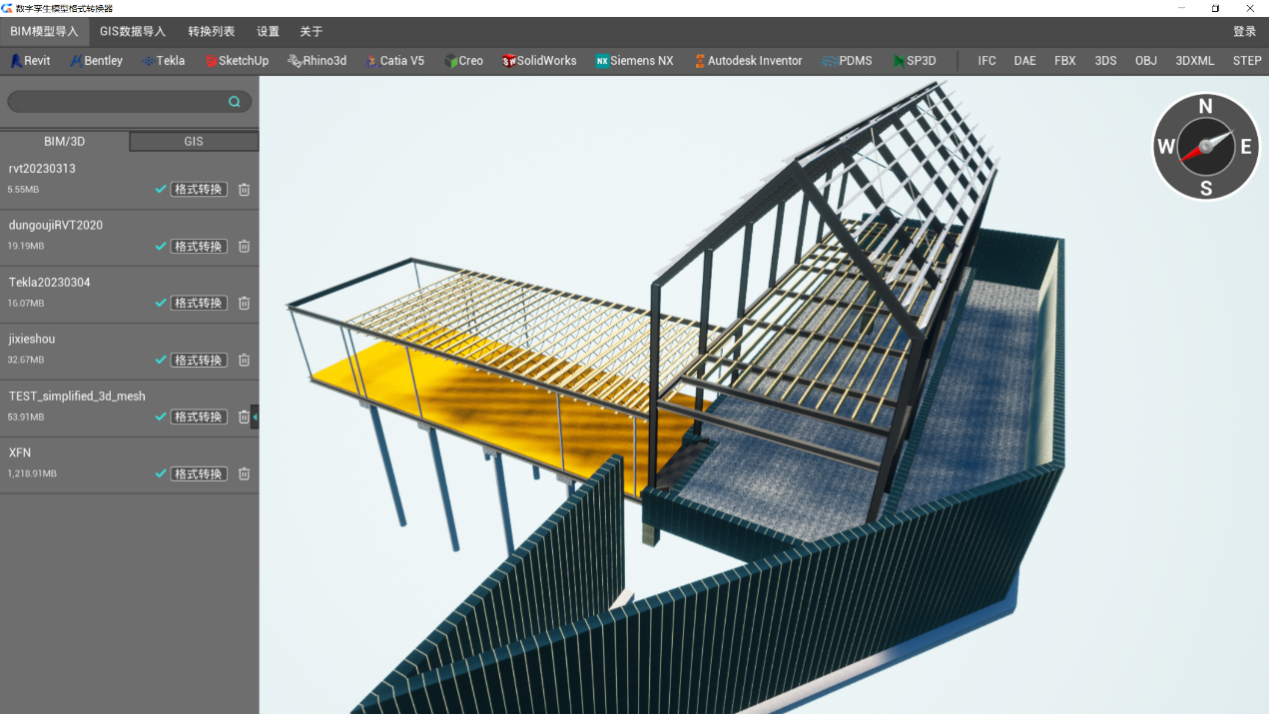Choose the SolidWorks format icon

click(510, 60)
